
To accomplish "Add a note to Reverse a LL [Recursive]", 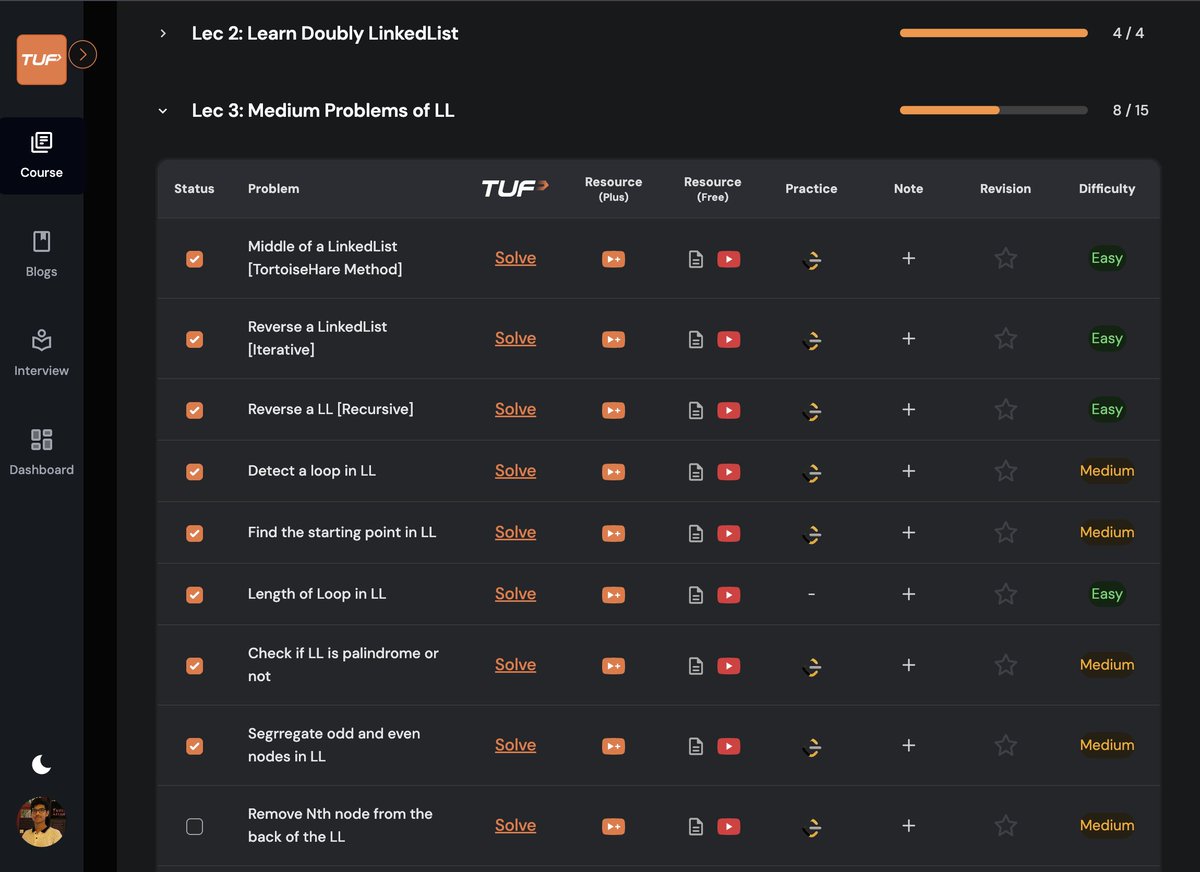I will pyautogui.click(x=909, y=409).
